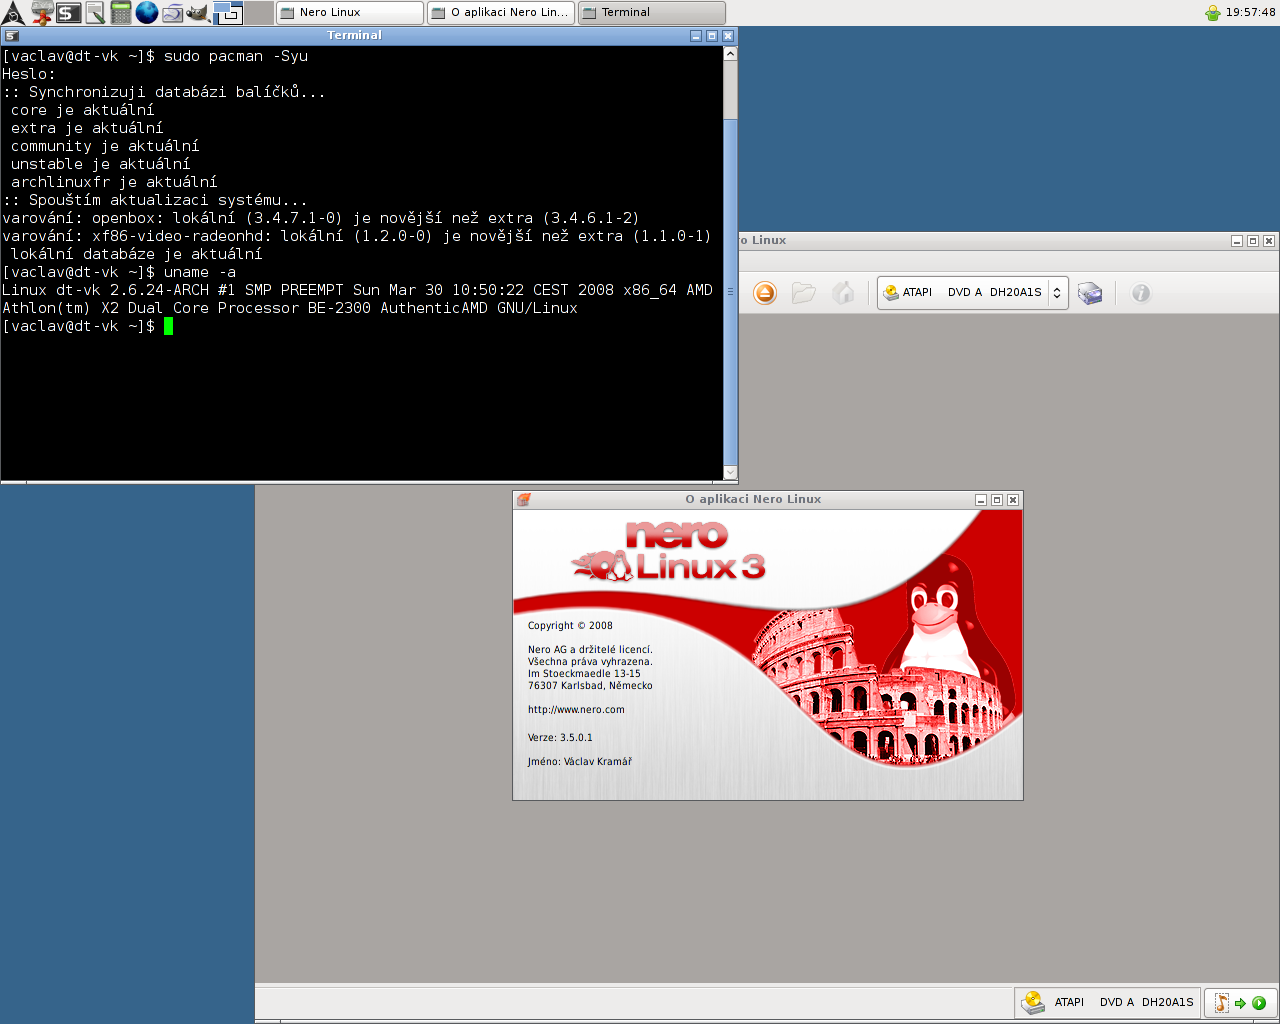
Task: Click the Nero home icon
Action: tap(843, 293)
